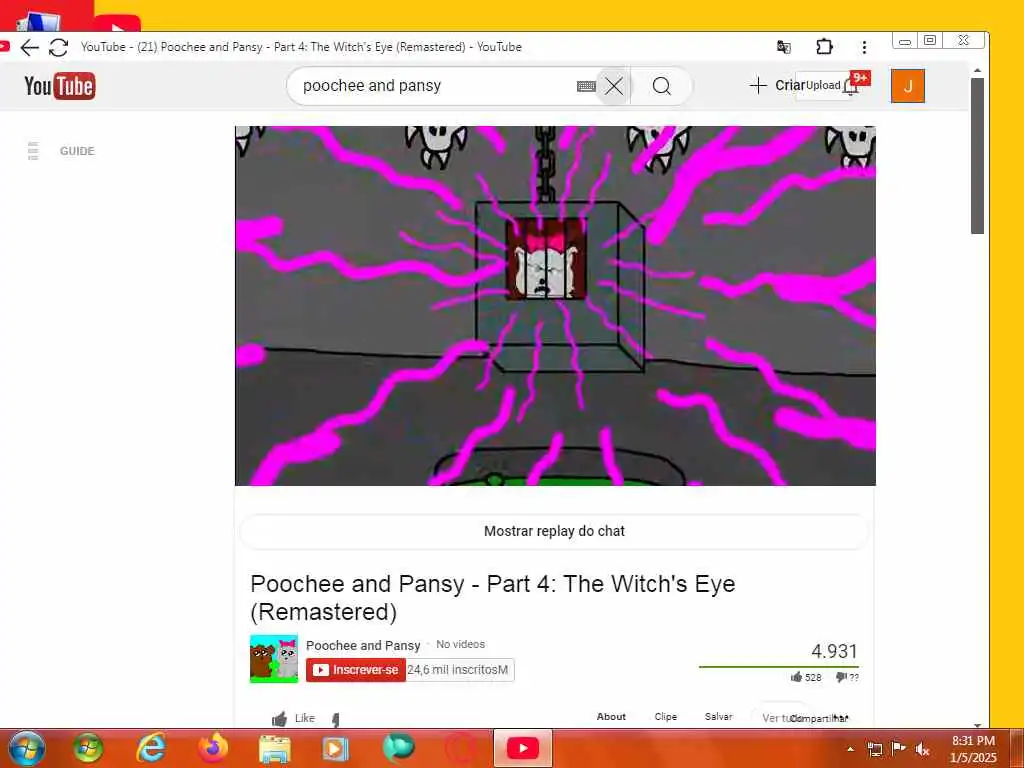
Task: Open the Action Center flag in tray
Action: [899, 748]
